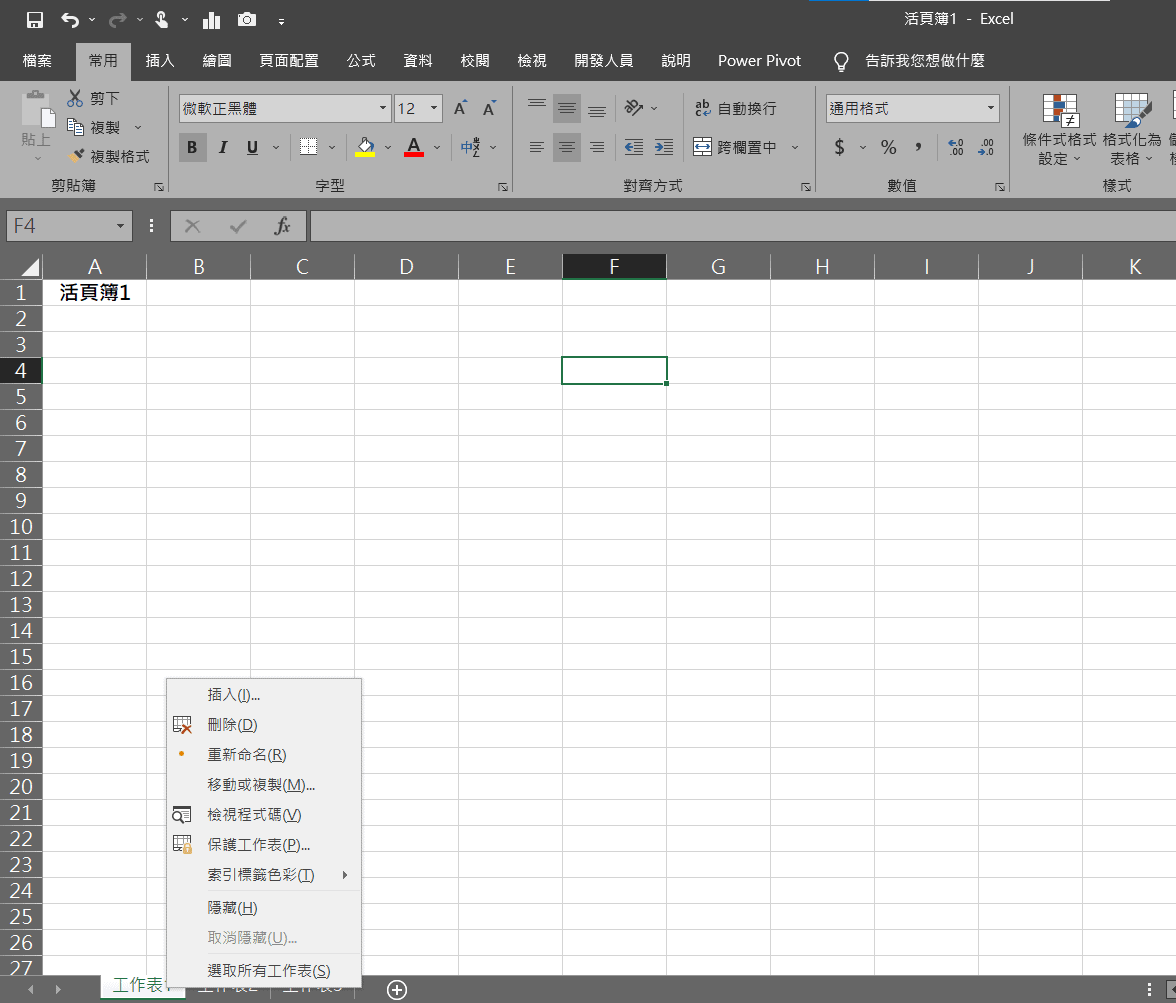Click the Redo arrow icon
This screenshot has width=1176, height=1003.
pyautogui.click(x=117, y=20)
